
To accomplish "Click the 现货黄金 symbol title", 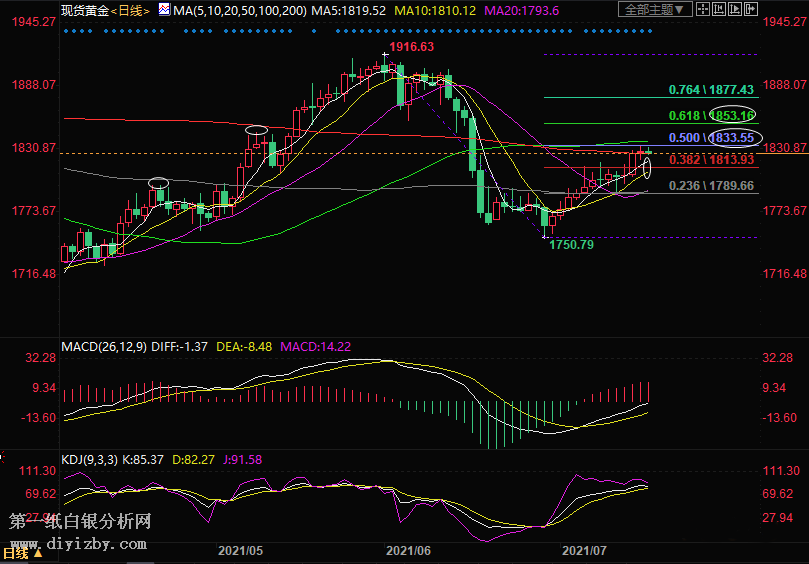I will click(82, 10).
